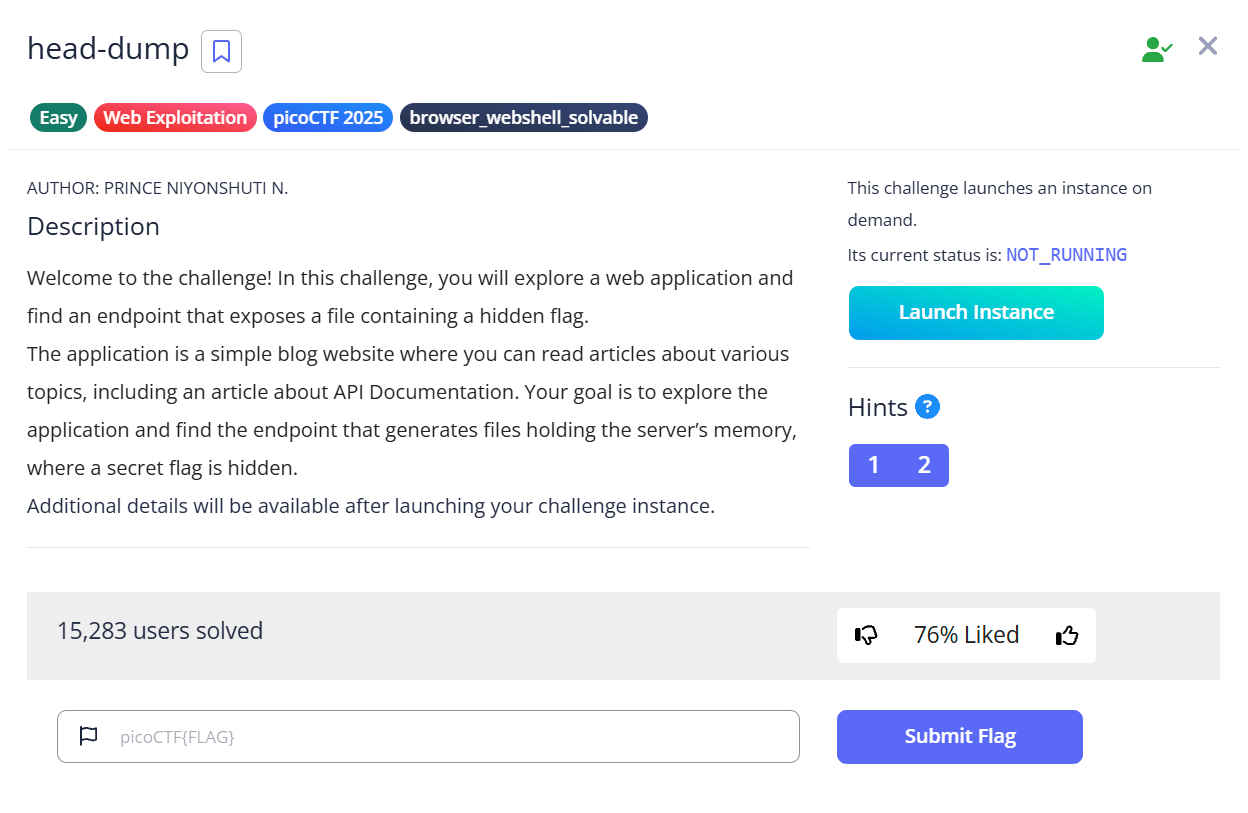Open the Hints help question-mark icon

tap(927, 407)
